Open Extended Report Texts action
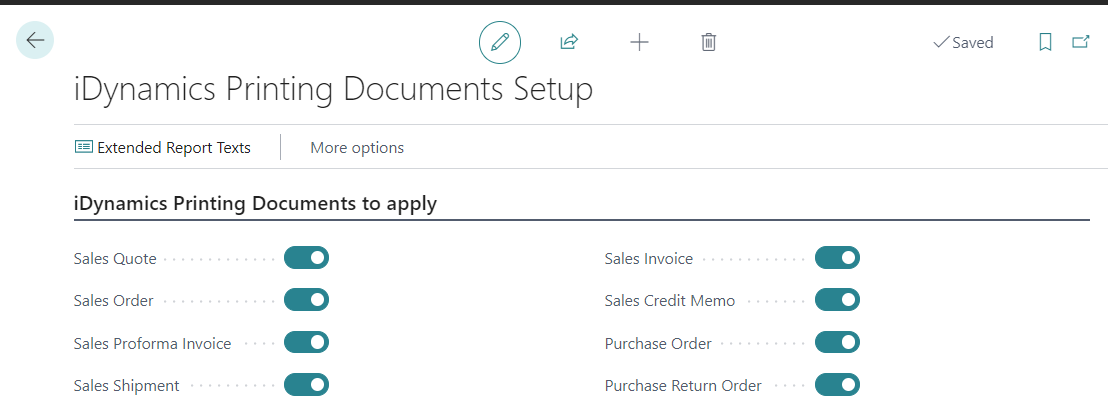The height and width of the screenshot is (416, 1108). [x=163, y=148]
